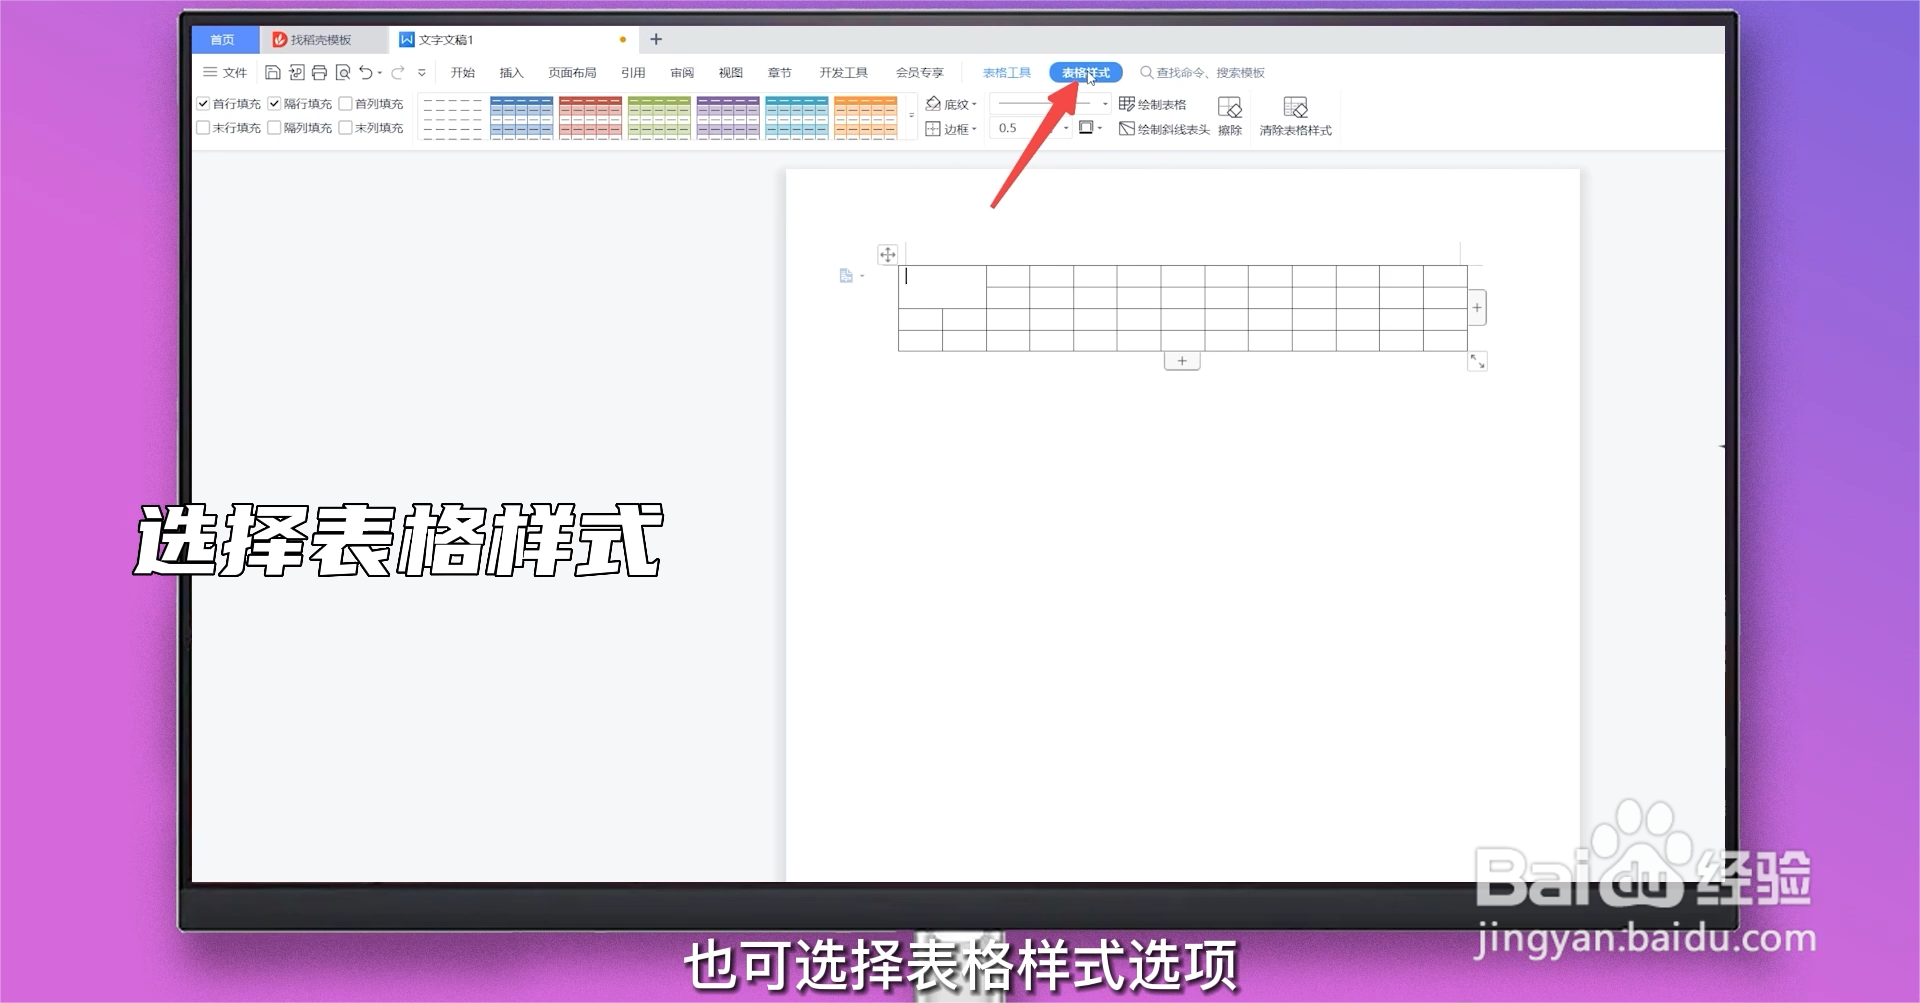Click the Draw Table (绘制表格) tool
Image resolution: width=1920 pixels, height=1003 pixels.
(1152, 104)
